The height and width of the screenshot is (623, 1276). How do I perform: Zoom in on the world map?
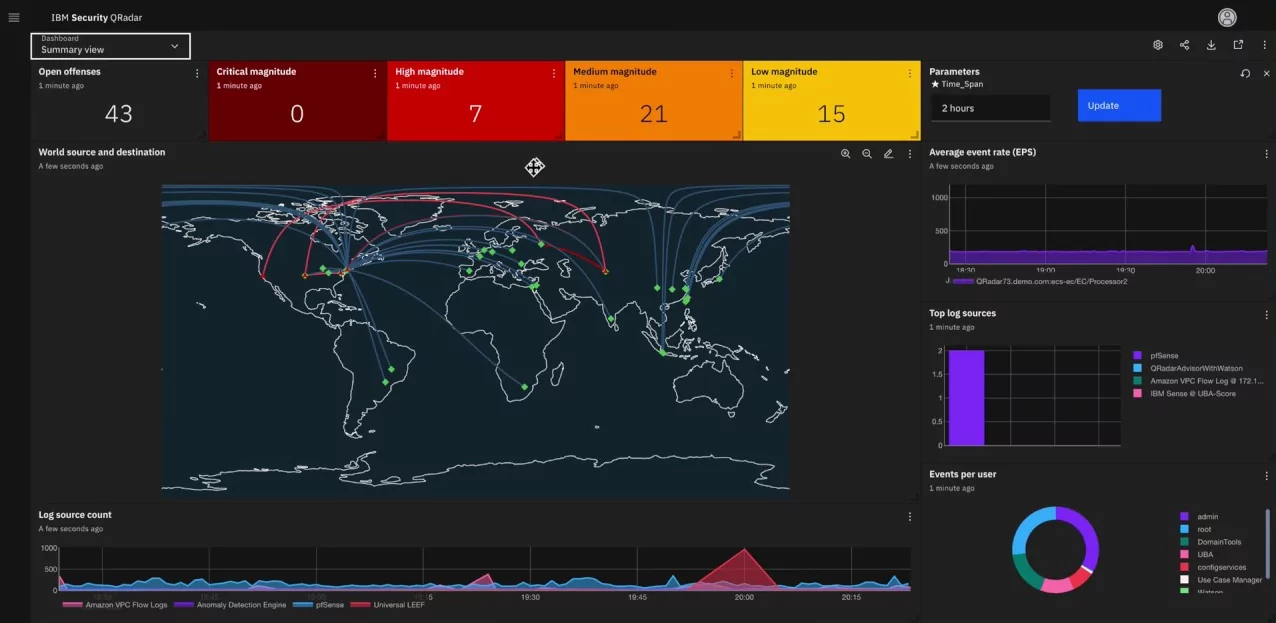846,154
